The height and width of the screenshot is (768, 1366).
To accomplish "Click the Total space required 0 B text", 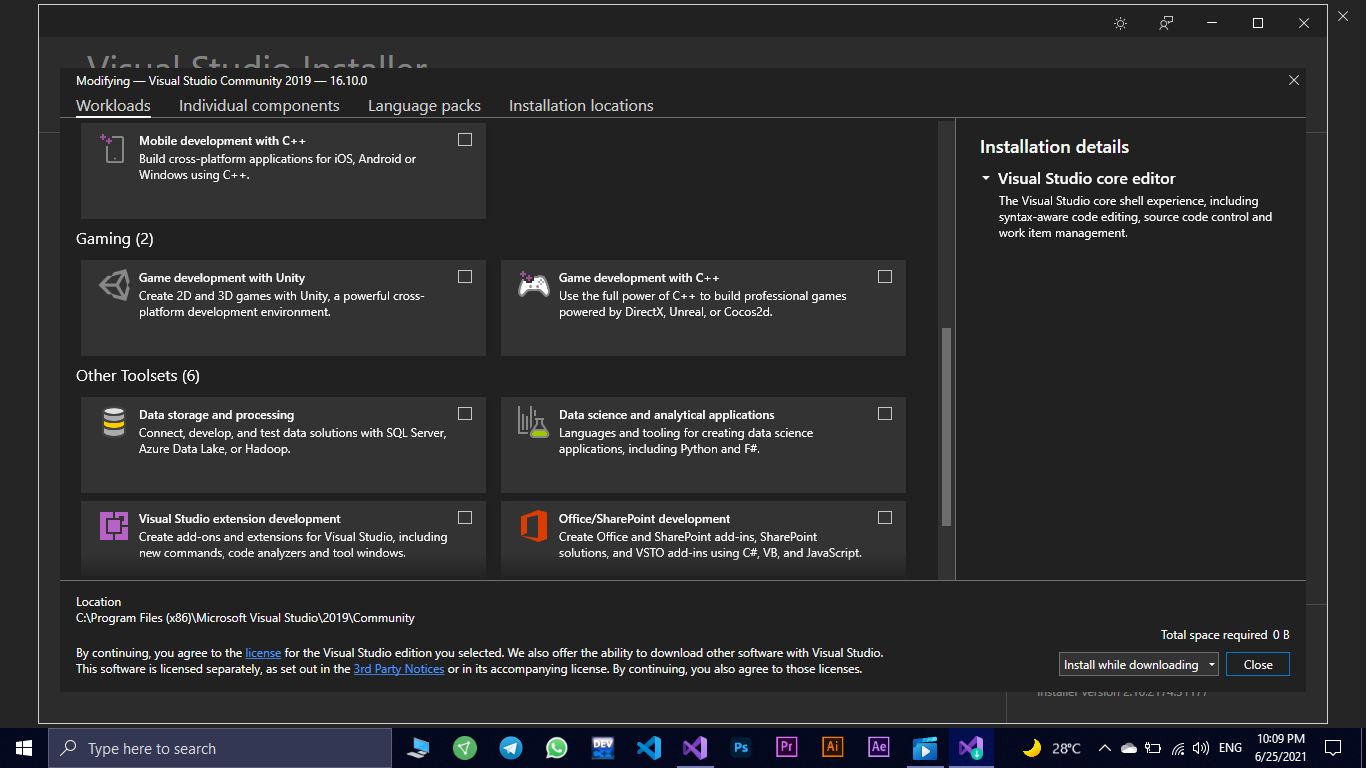I will [x=1225, y=635].
